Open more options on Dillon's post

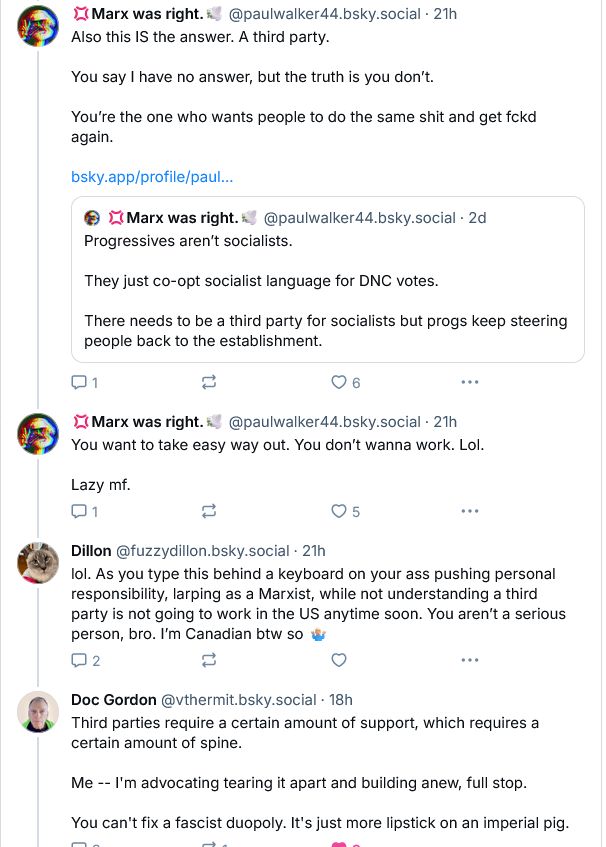pyautogui.click(x=469, y=660)
